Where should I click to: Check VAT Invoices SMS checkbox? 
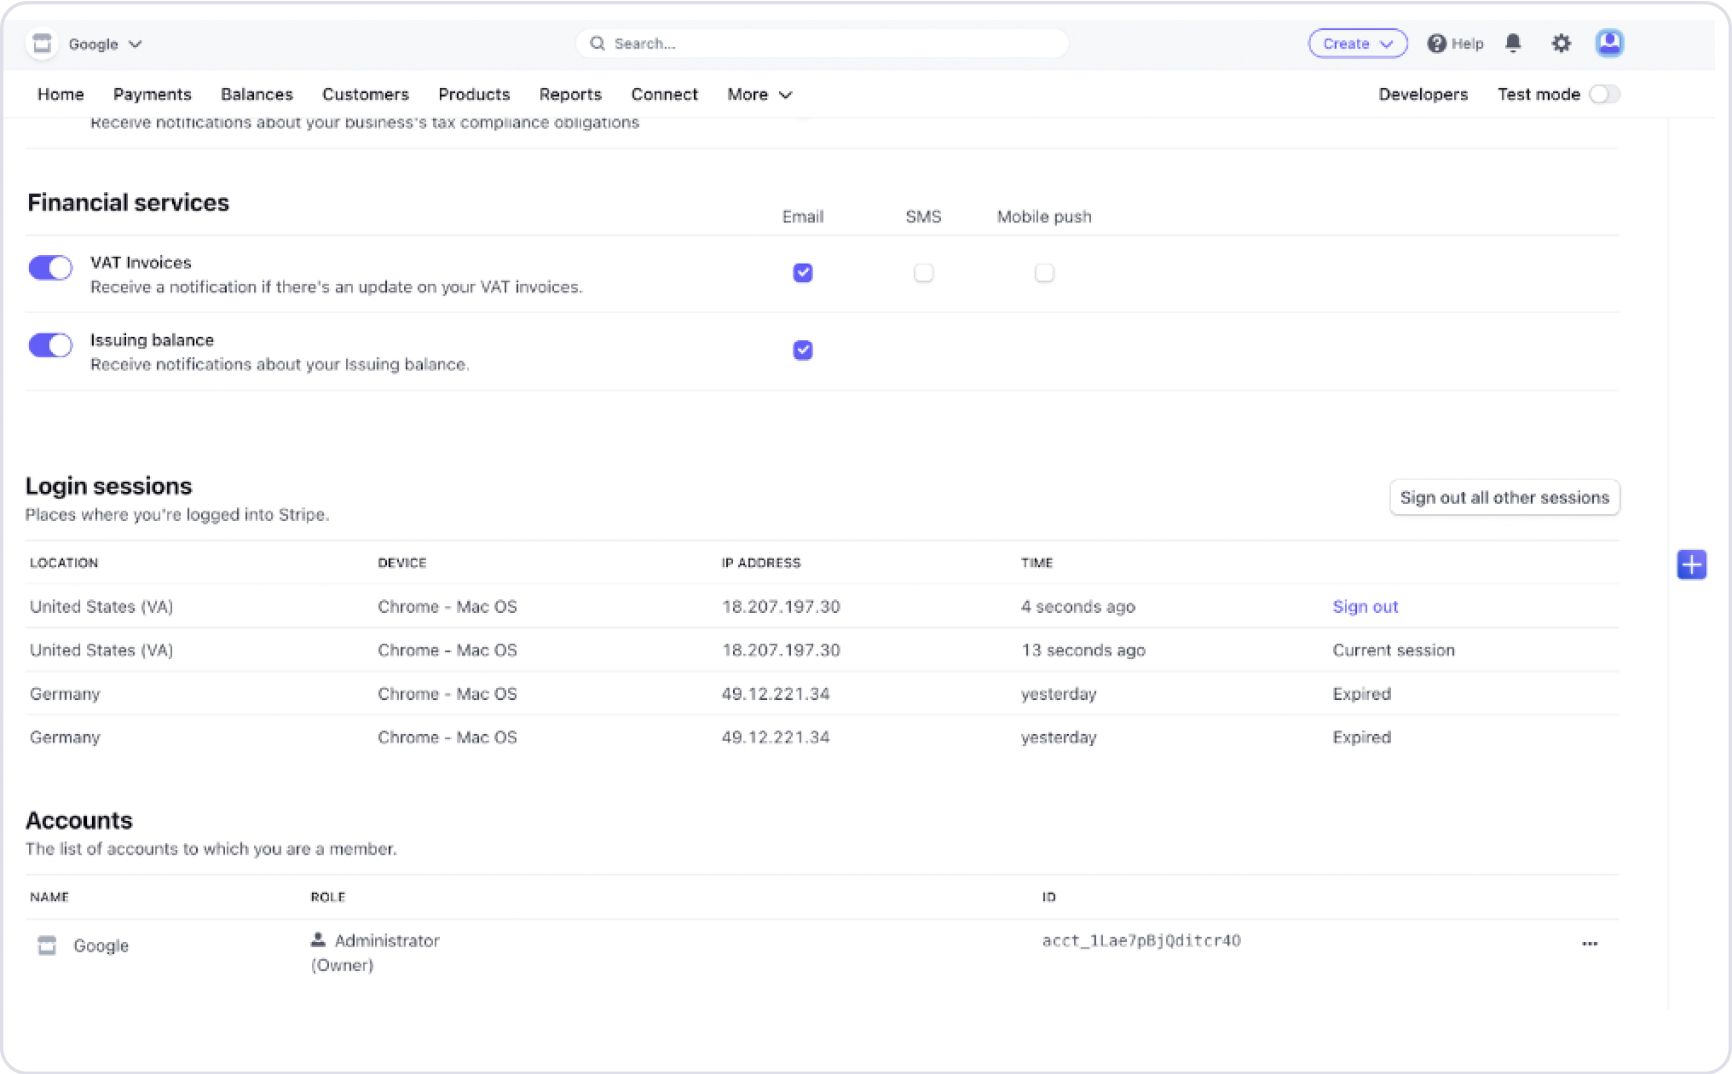coord(923,272)
